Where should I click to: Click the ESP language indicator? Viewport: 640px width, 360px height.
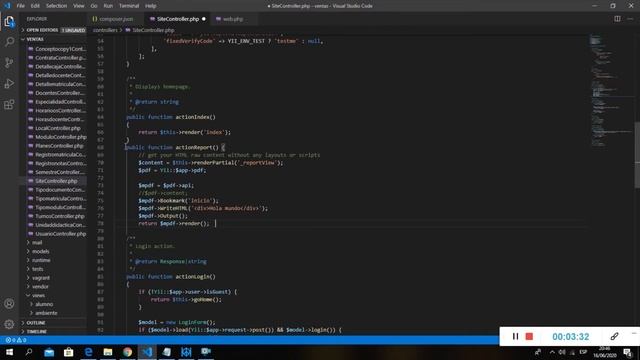point(583,352)
